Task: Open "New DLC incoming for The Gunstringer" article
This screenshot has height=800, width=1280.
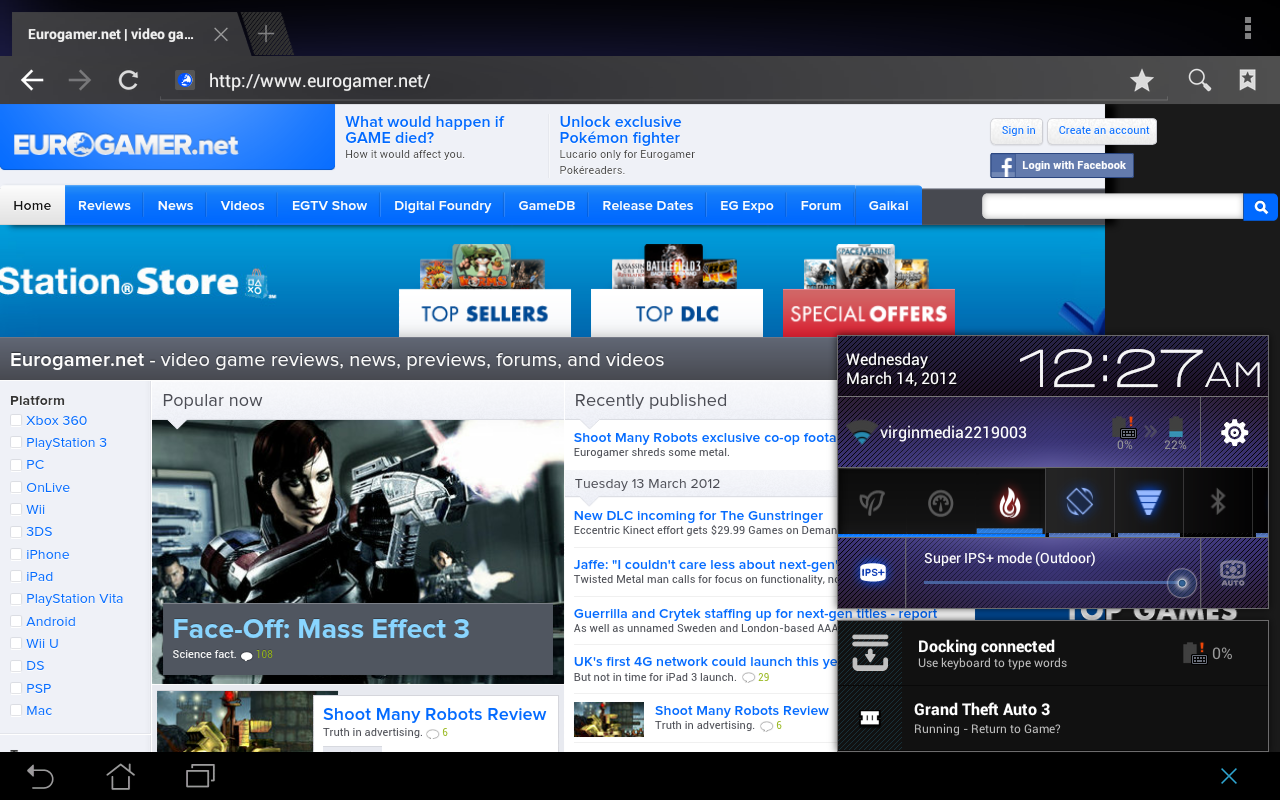Action: (698, 516)
